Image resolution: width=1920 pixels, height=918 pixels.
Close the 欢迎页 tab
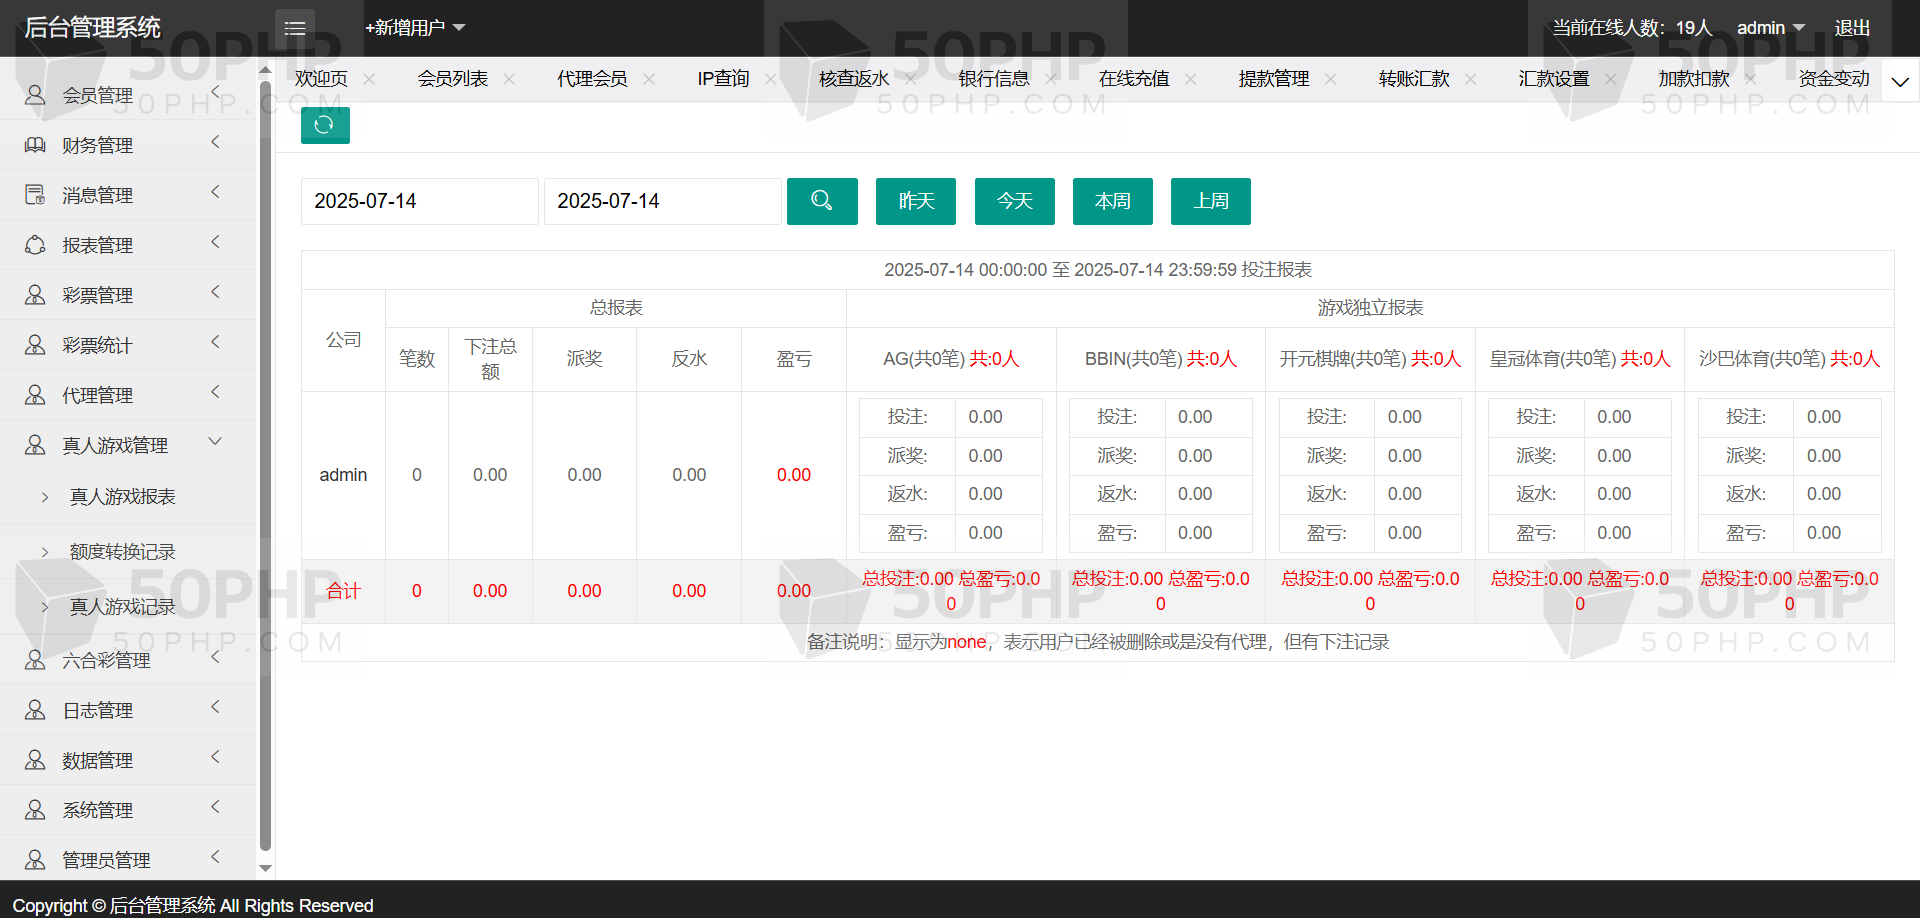(x=369, y=79)
